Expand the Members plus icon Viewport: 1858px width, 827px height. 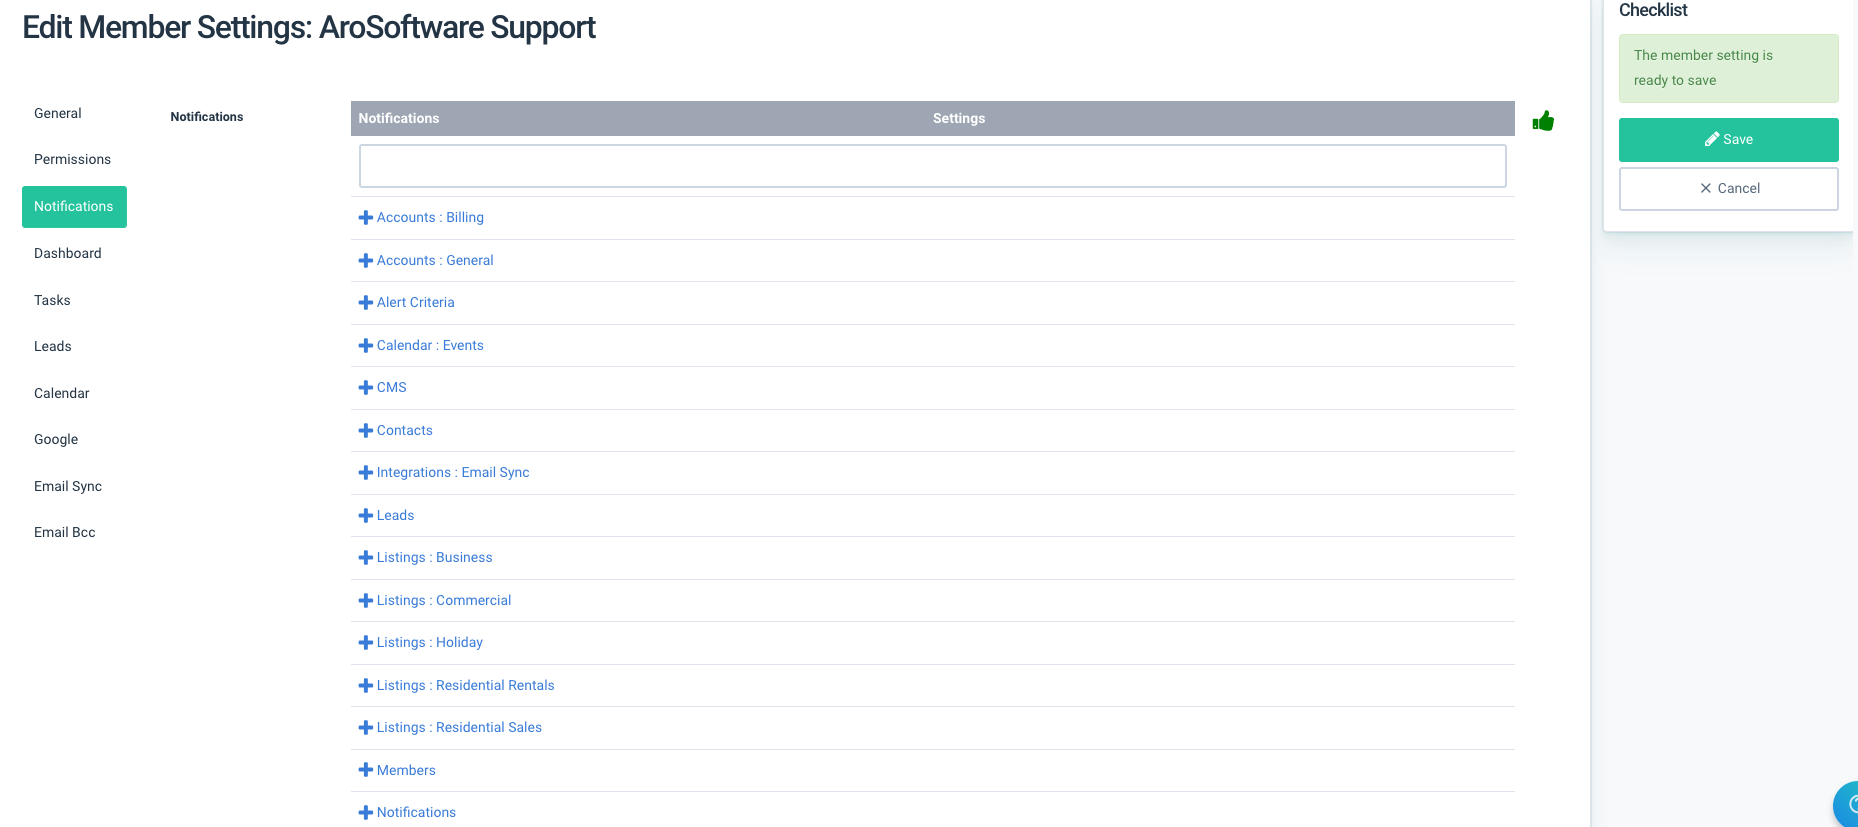point(366,771)
